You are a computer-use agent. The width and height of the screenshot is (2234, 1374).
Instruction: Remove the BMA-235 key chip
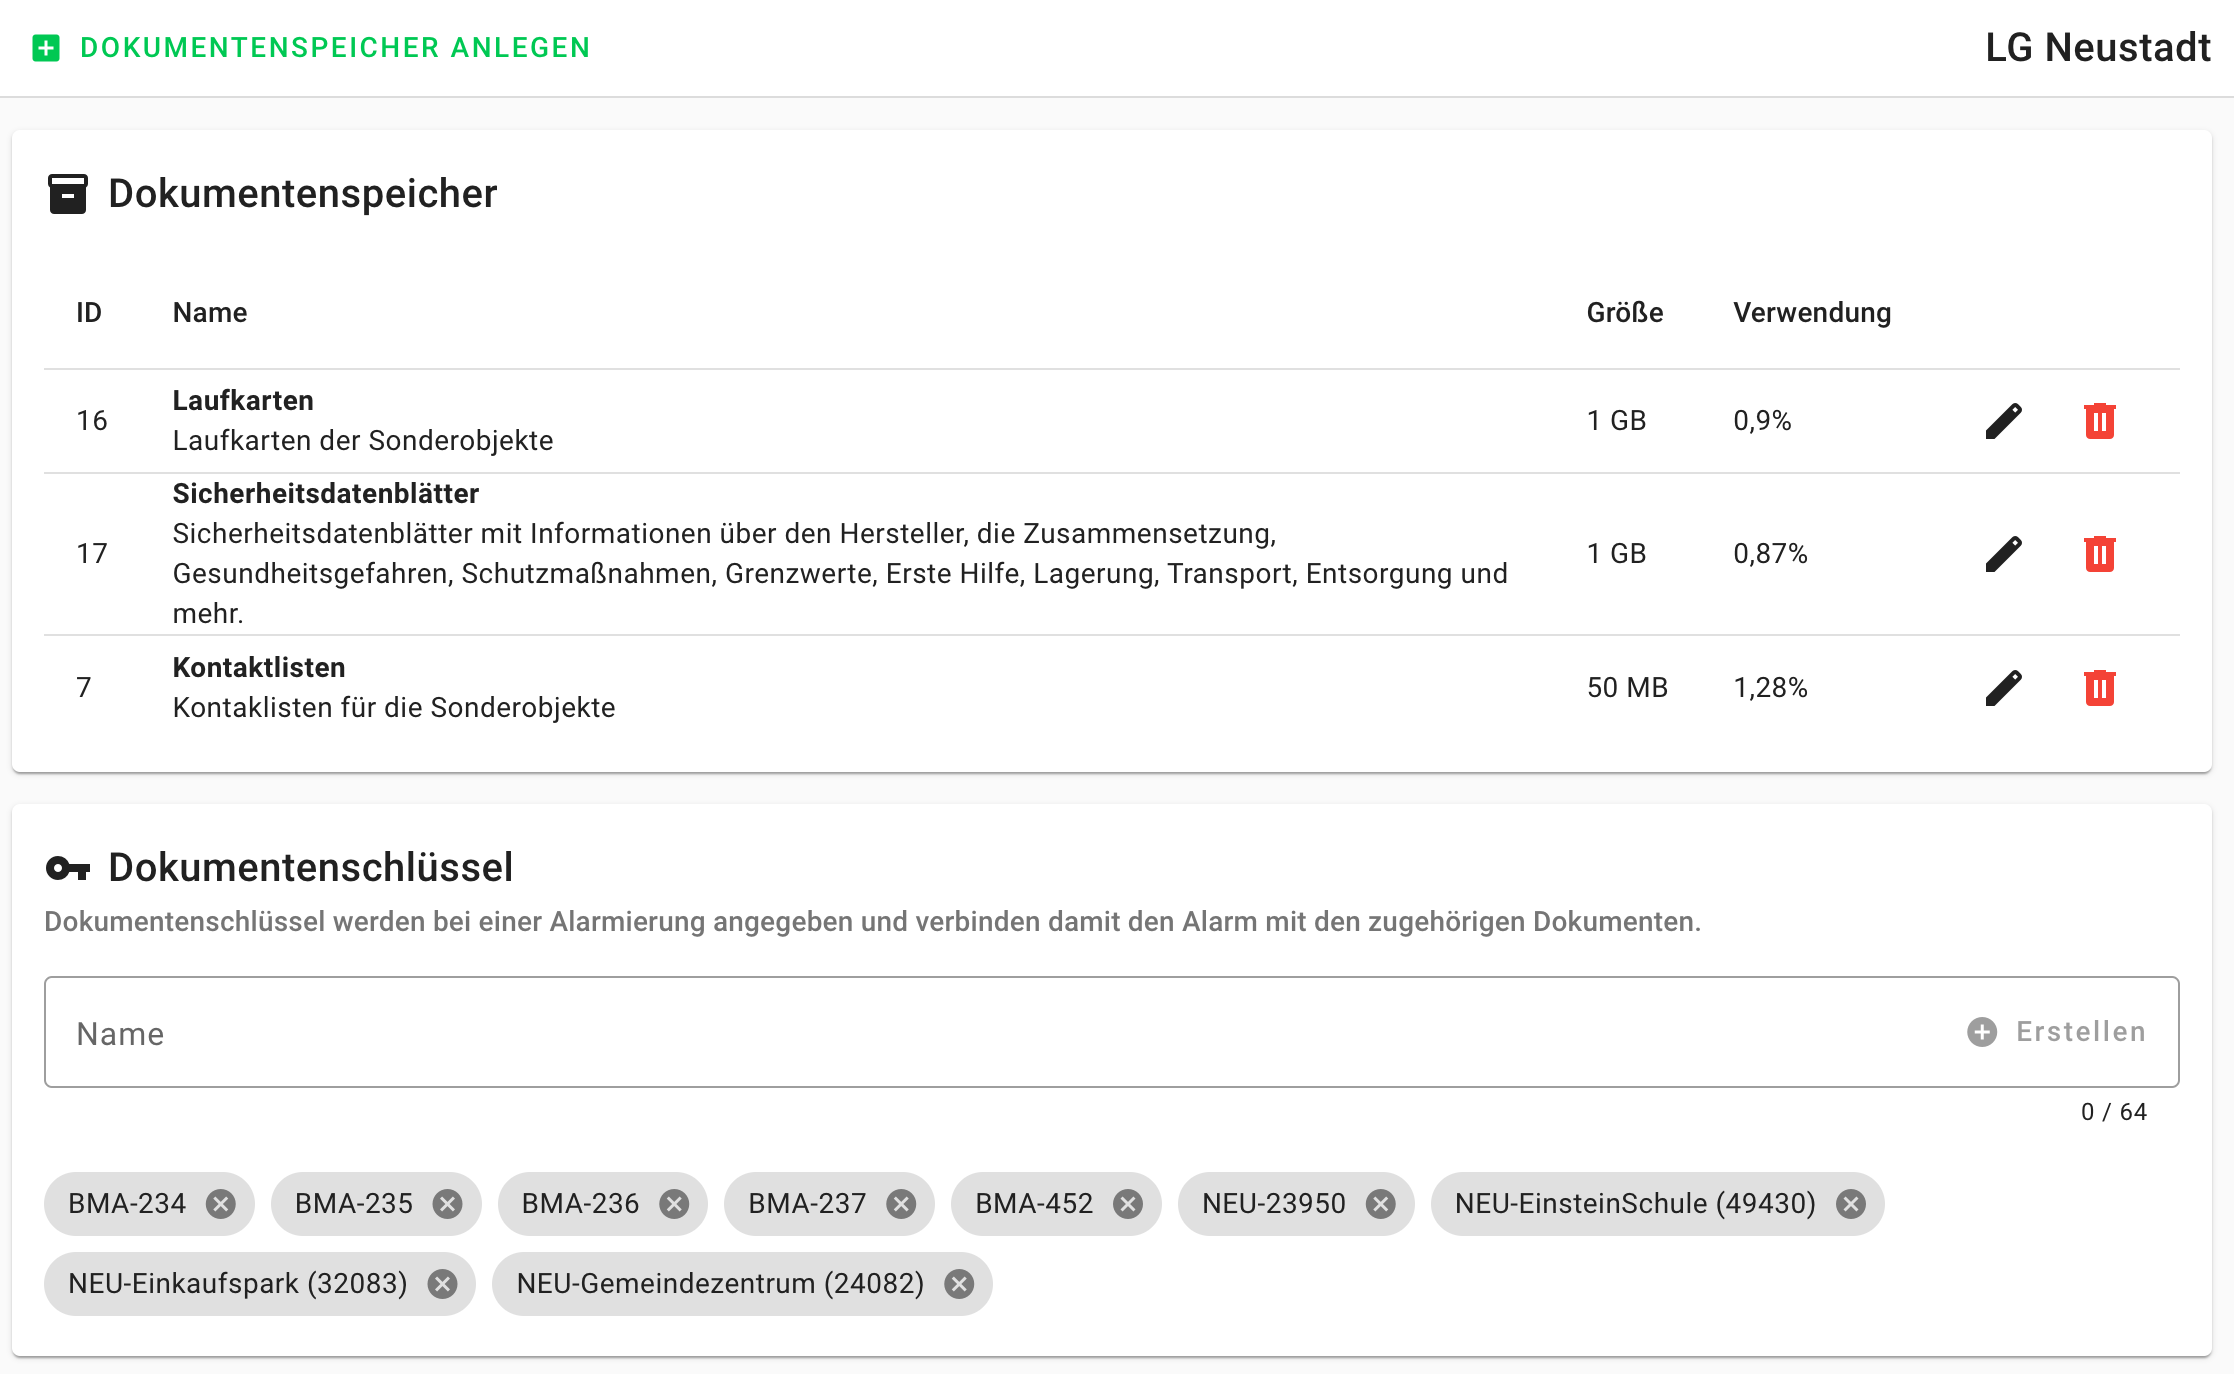point(447,1204)
